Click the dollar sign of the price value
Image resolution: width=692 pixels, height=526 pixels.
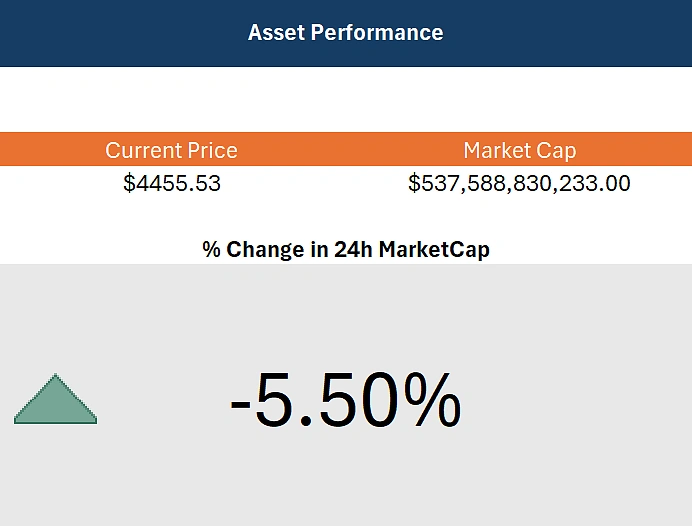(x=129, y=183)
